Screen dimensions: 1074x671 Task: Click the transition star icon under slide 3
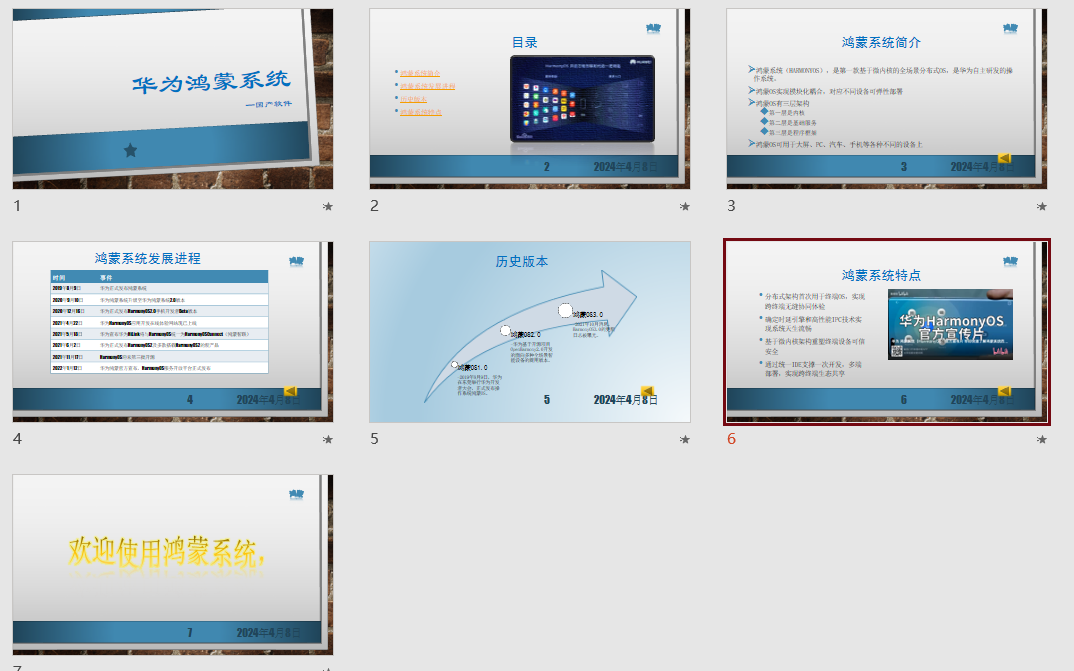coord(1042,207)
